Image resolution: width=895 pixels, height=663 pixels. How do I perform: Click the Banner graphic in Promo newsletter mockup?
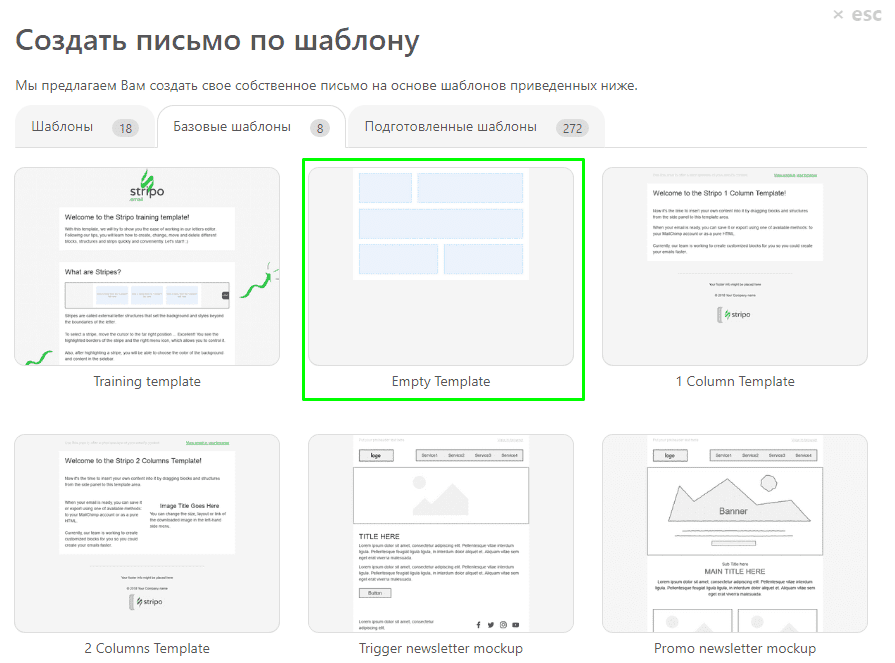coord(735,510)
